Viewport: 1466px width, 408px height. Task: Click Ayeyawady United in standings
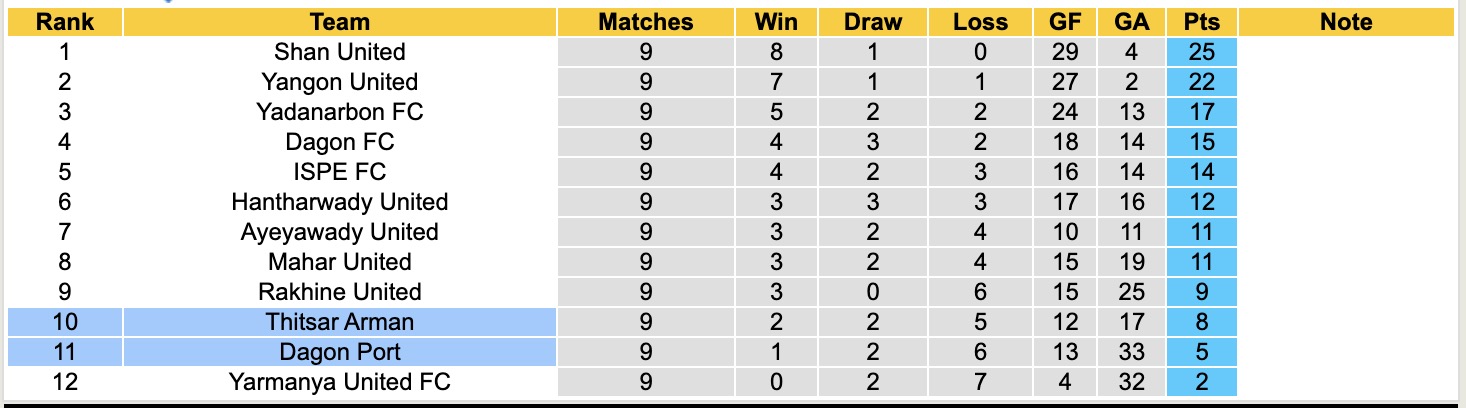pyautogui.click(x=339, y=232)
